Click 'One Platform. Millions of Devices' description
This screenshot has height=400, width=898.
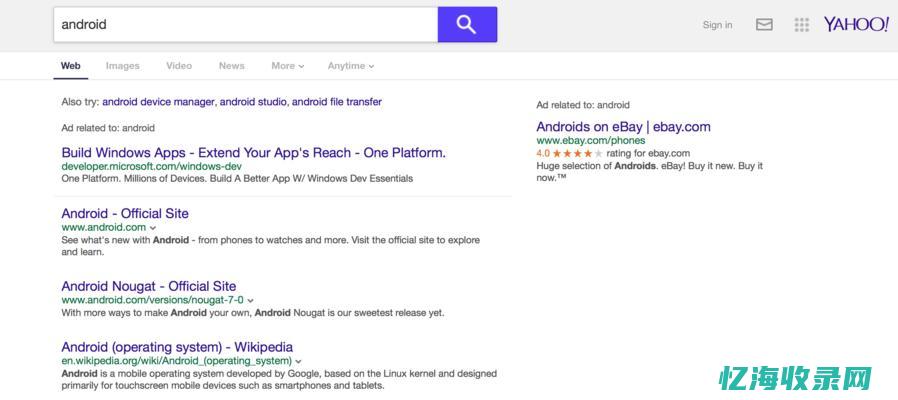point(237,178)
